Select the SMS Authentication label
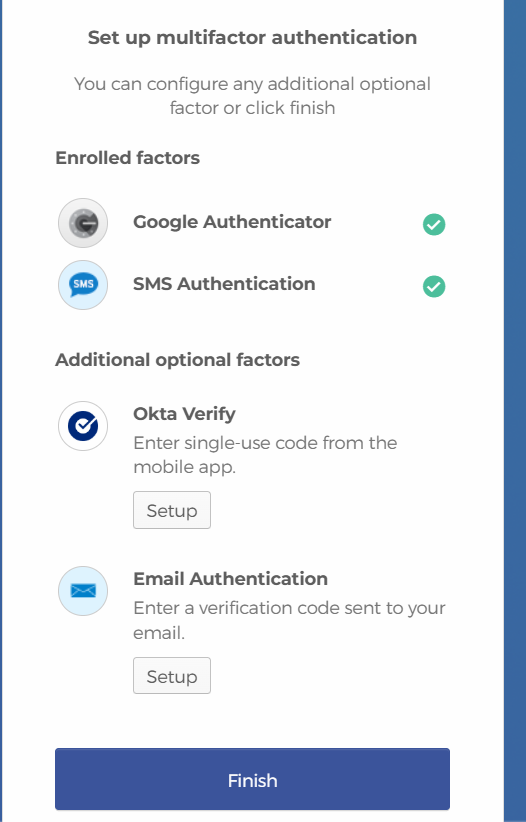Viewport: 526px width, 822px height. tap(224, 284)
